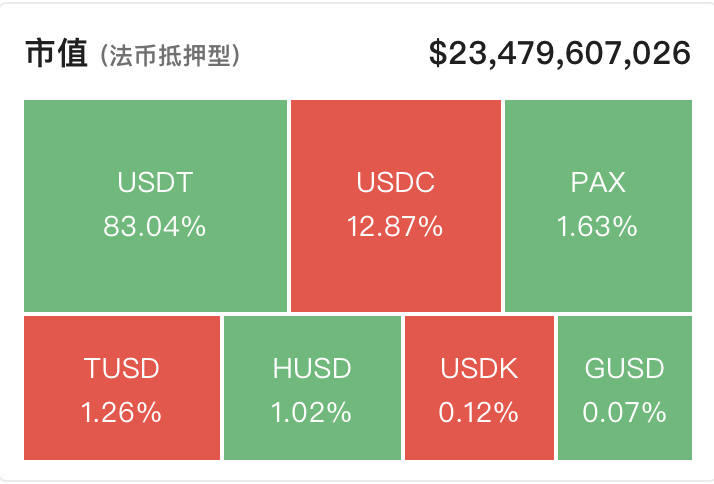714x484 pixels.
Task: Select the red USDK treemap tile
Action: (x=479, y=388)
